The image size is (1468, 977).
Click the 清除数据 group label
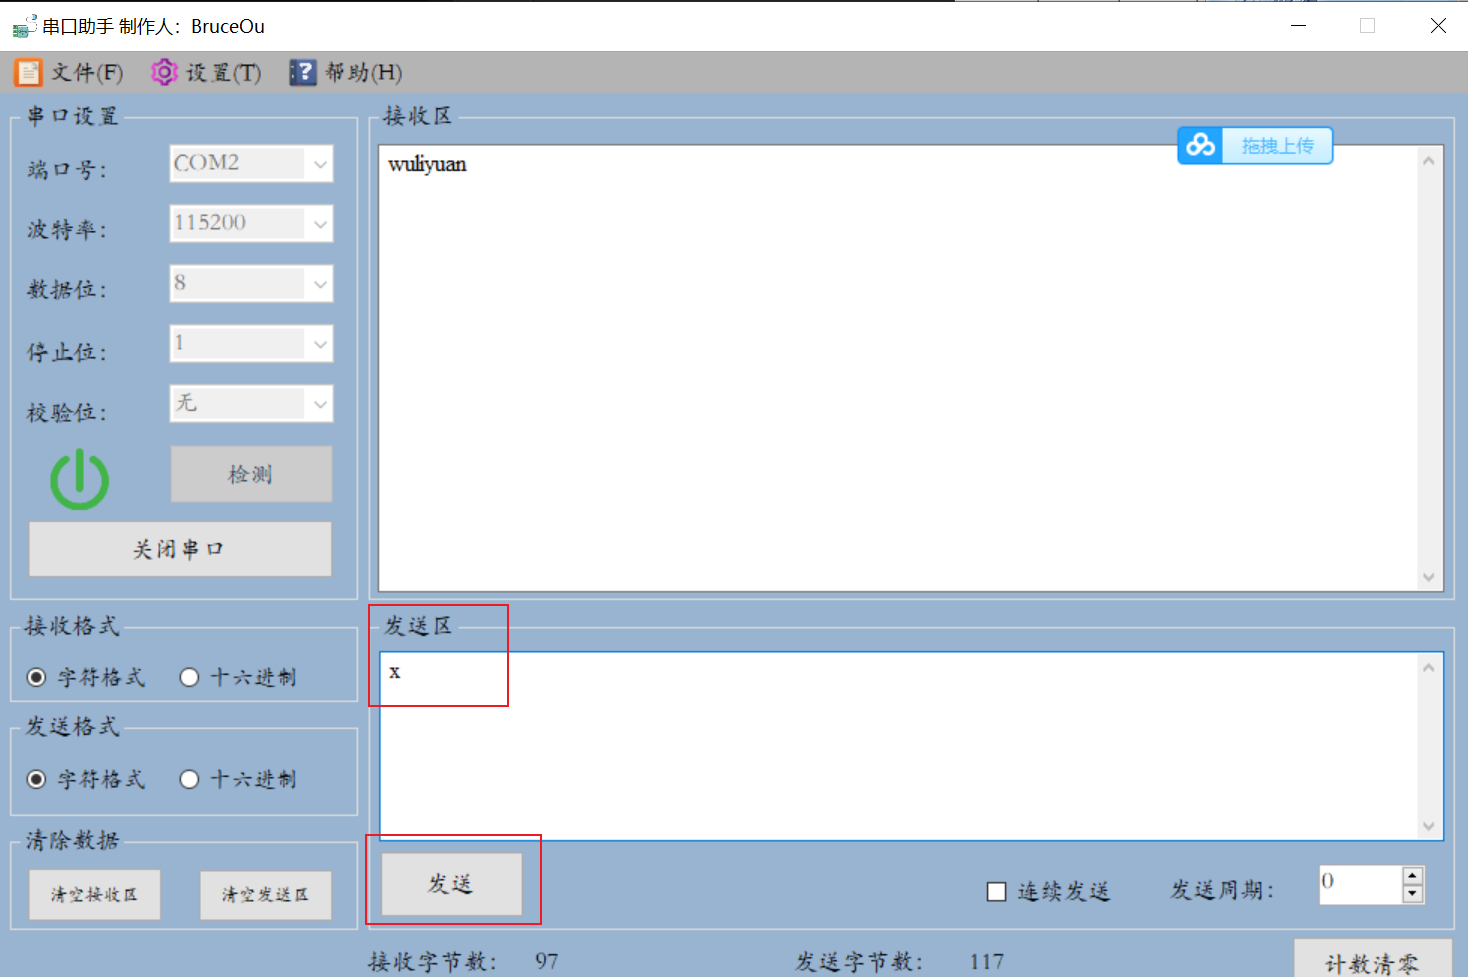click(72, 840)
